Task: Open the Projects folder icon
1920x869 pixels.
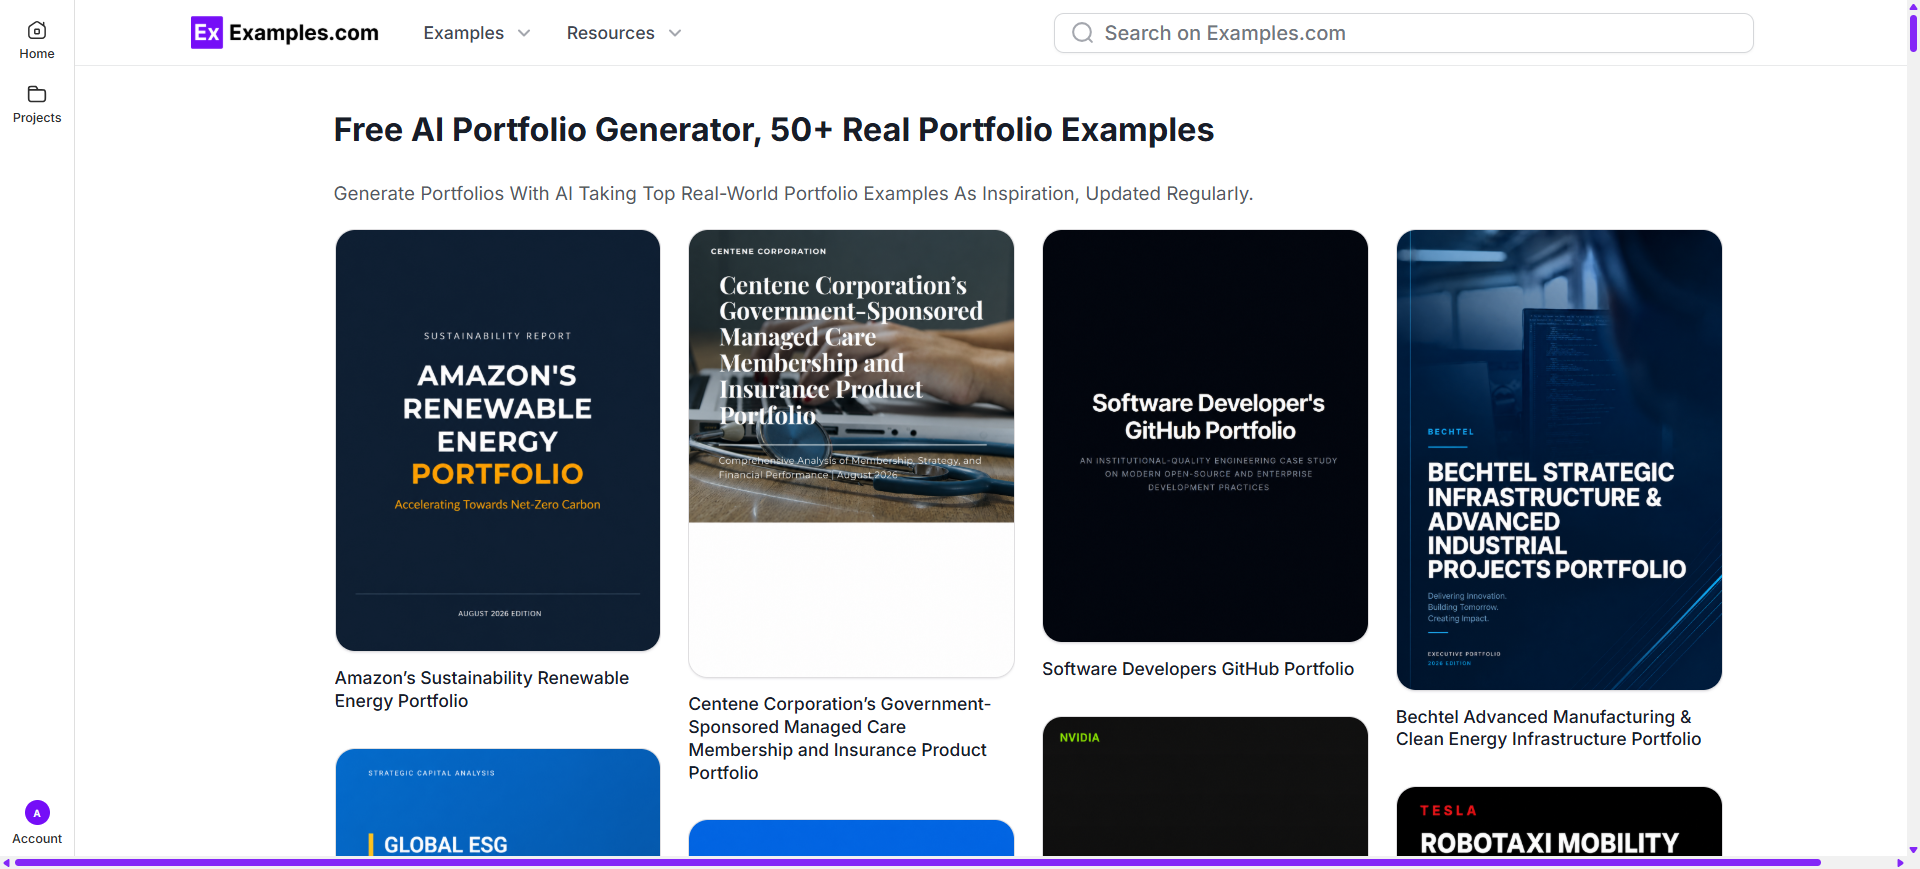Action: (37, 94)
